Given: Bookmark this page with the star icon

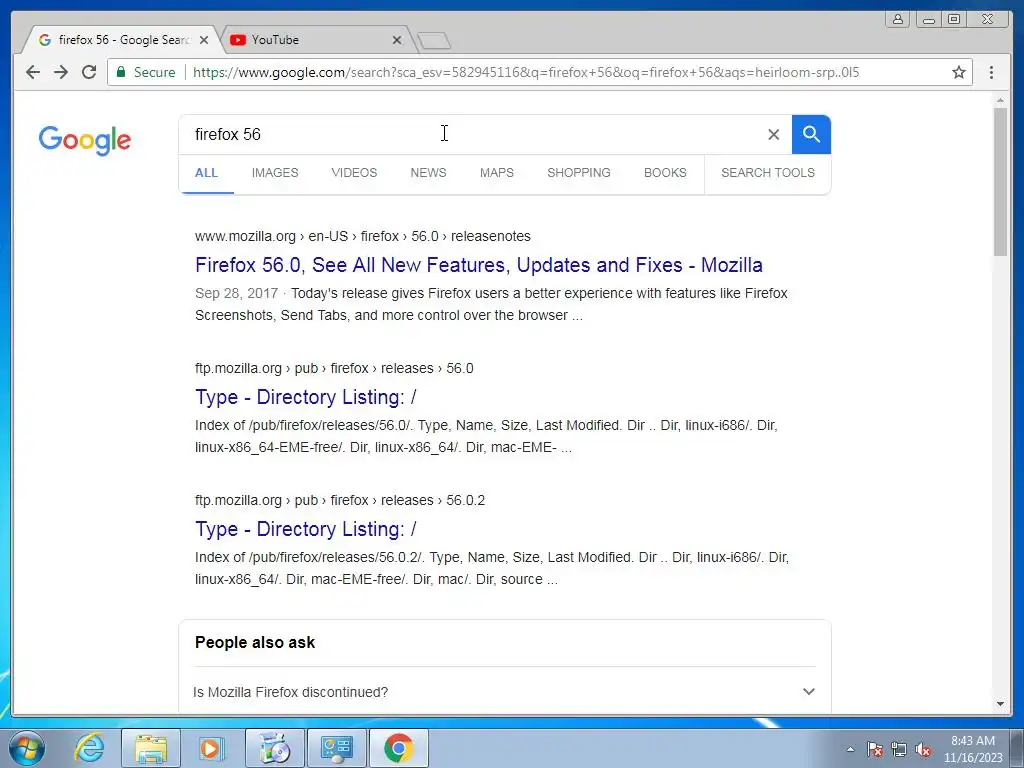Looking at the screenshot, I should (958, 72).
